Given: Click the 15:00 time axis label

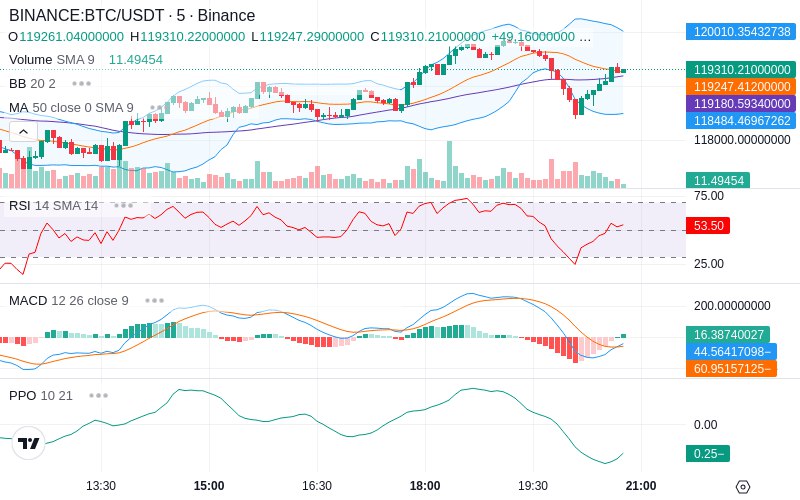Looking at the screenshot, I should click(x=209, y=486).
